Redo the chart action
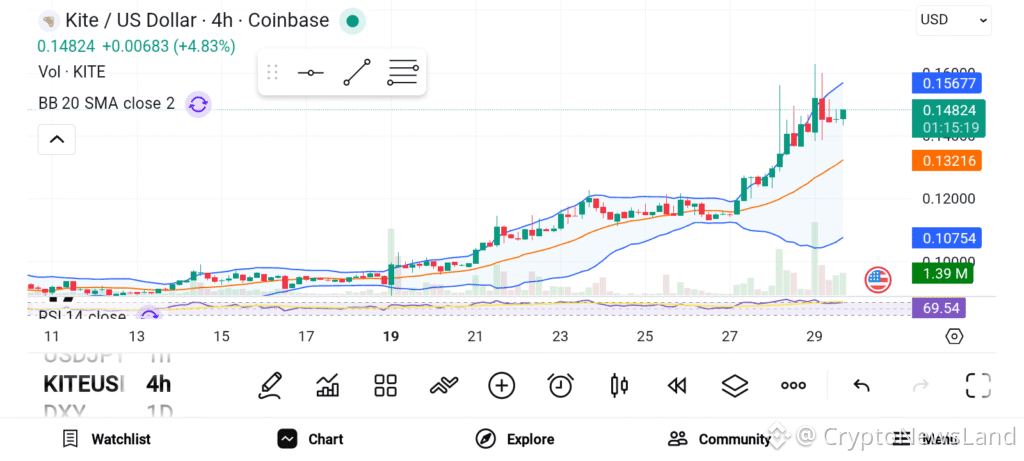 point(920,386)
